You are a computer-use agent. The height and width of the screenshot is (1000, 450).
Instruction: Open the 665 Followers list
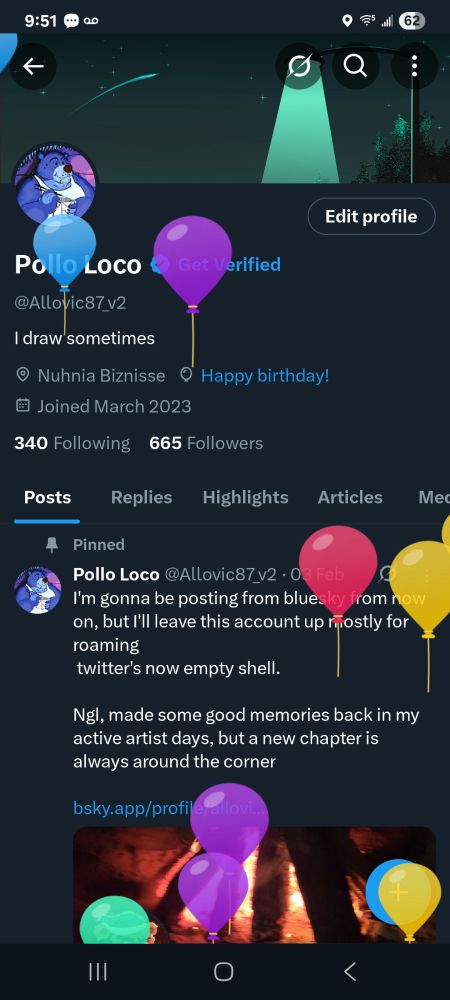coord(206,443)
